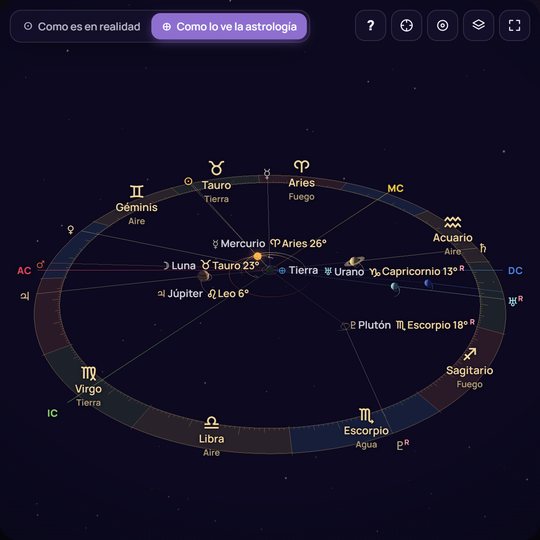This screenshot has width=540, height=540.
Task: Select the 'Plutón Escorpio 18°' label
Action: (412, 325)
